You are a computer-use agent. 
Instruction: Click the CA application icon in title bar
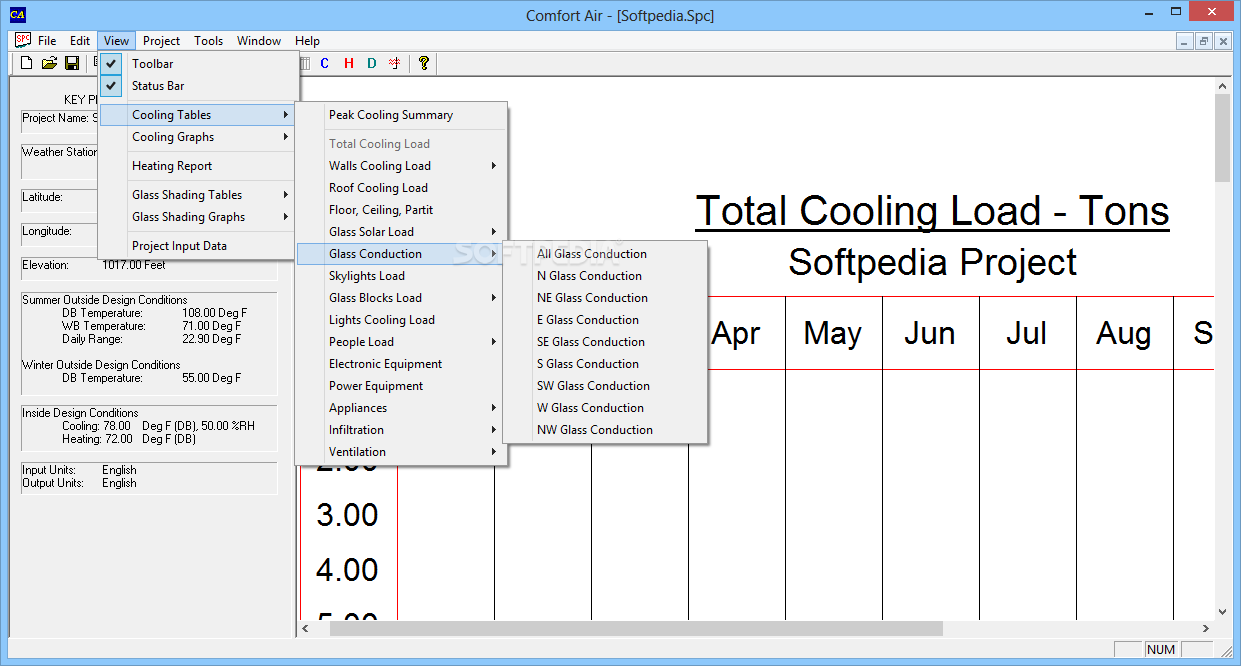click(17, 14)
